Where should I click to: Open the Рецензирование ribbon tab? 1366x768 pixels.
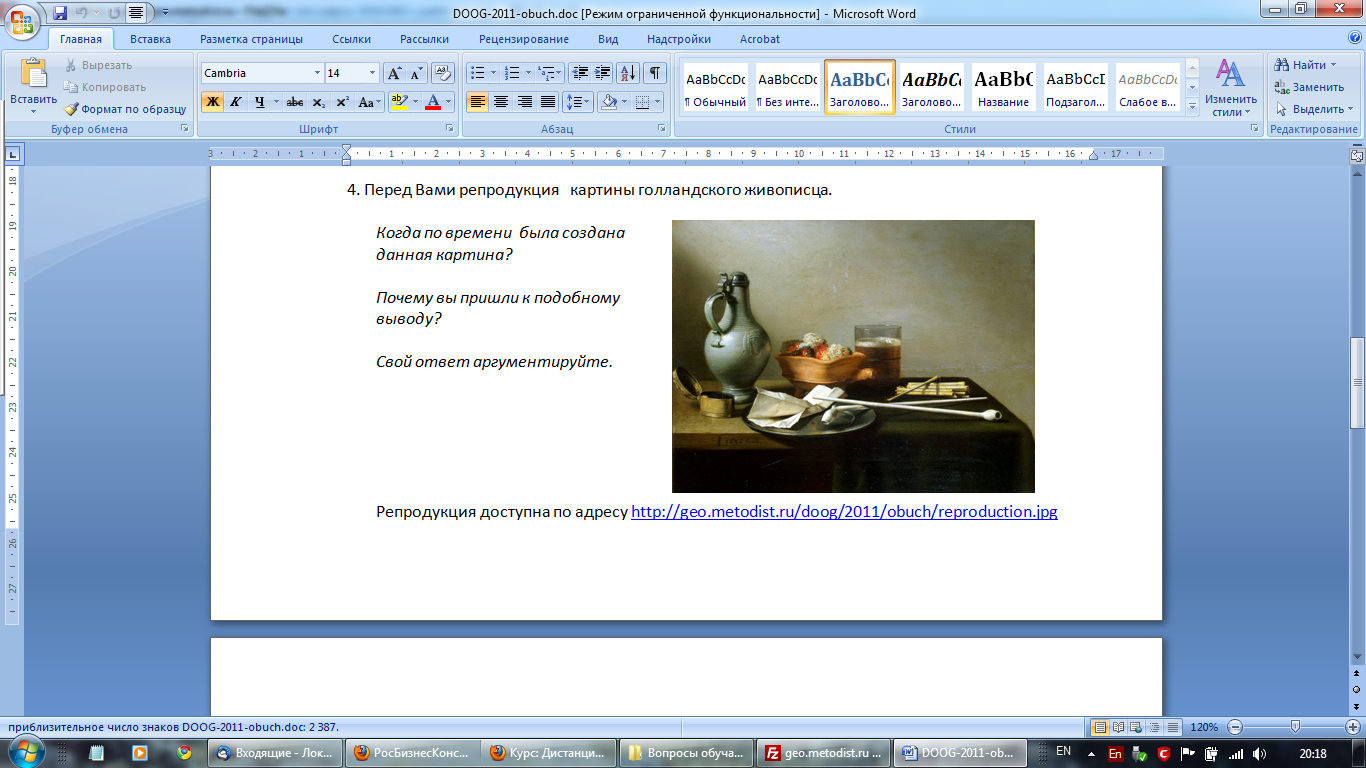(523, 39)
